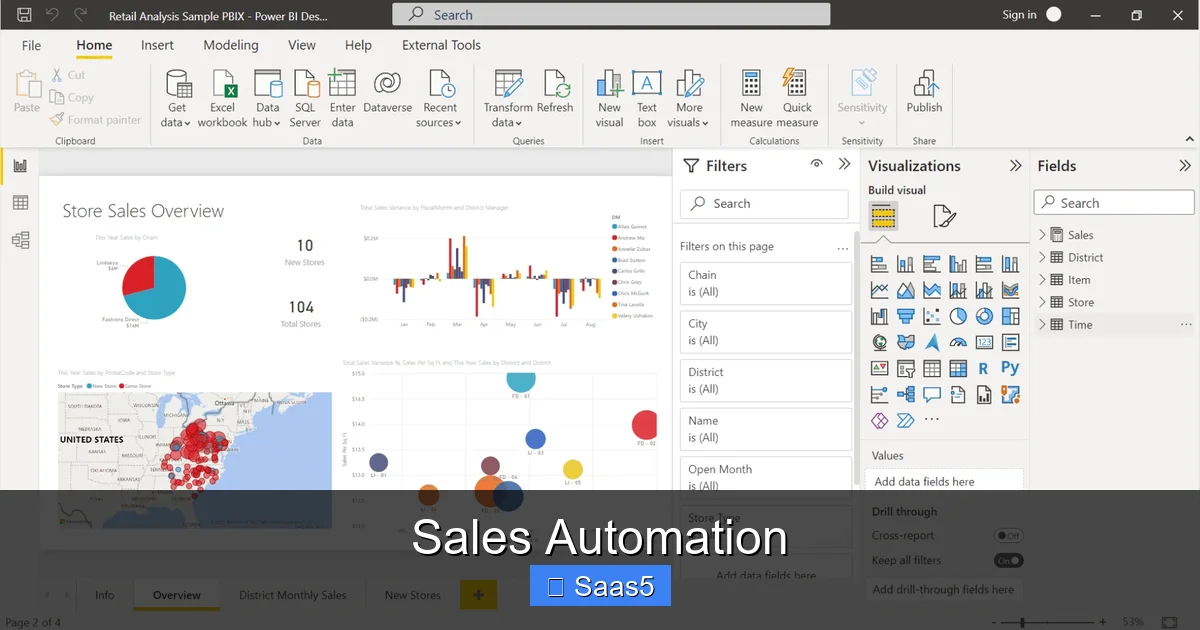
Task: Toggle Keep all filters switch
Action: [1008, 561]
